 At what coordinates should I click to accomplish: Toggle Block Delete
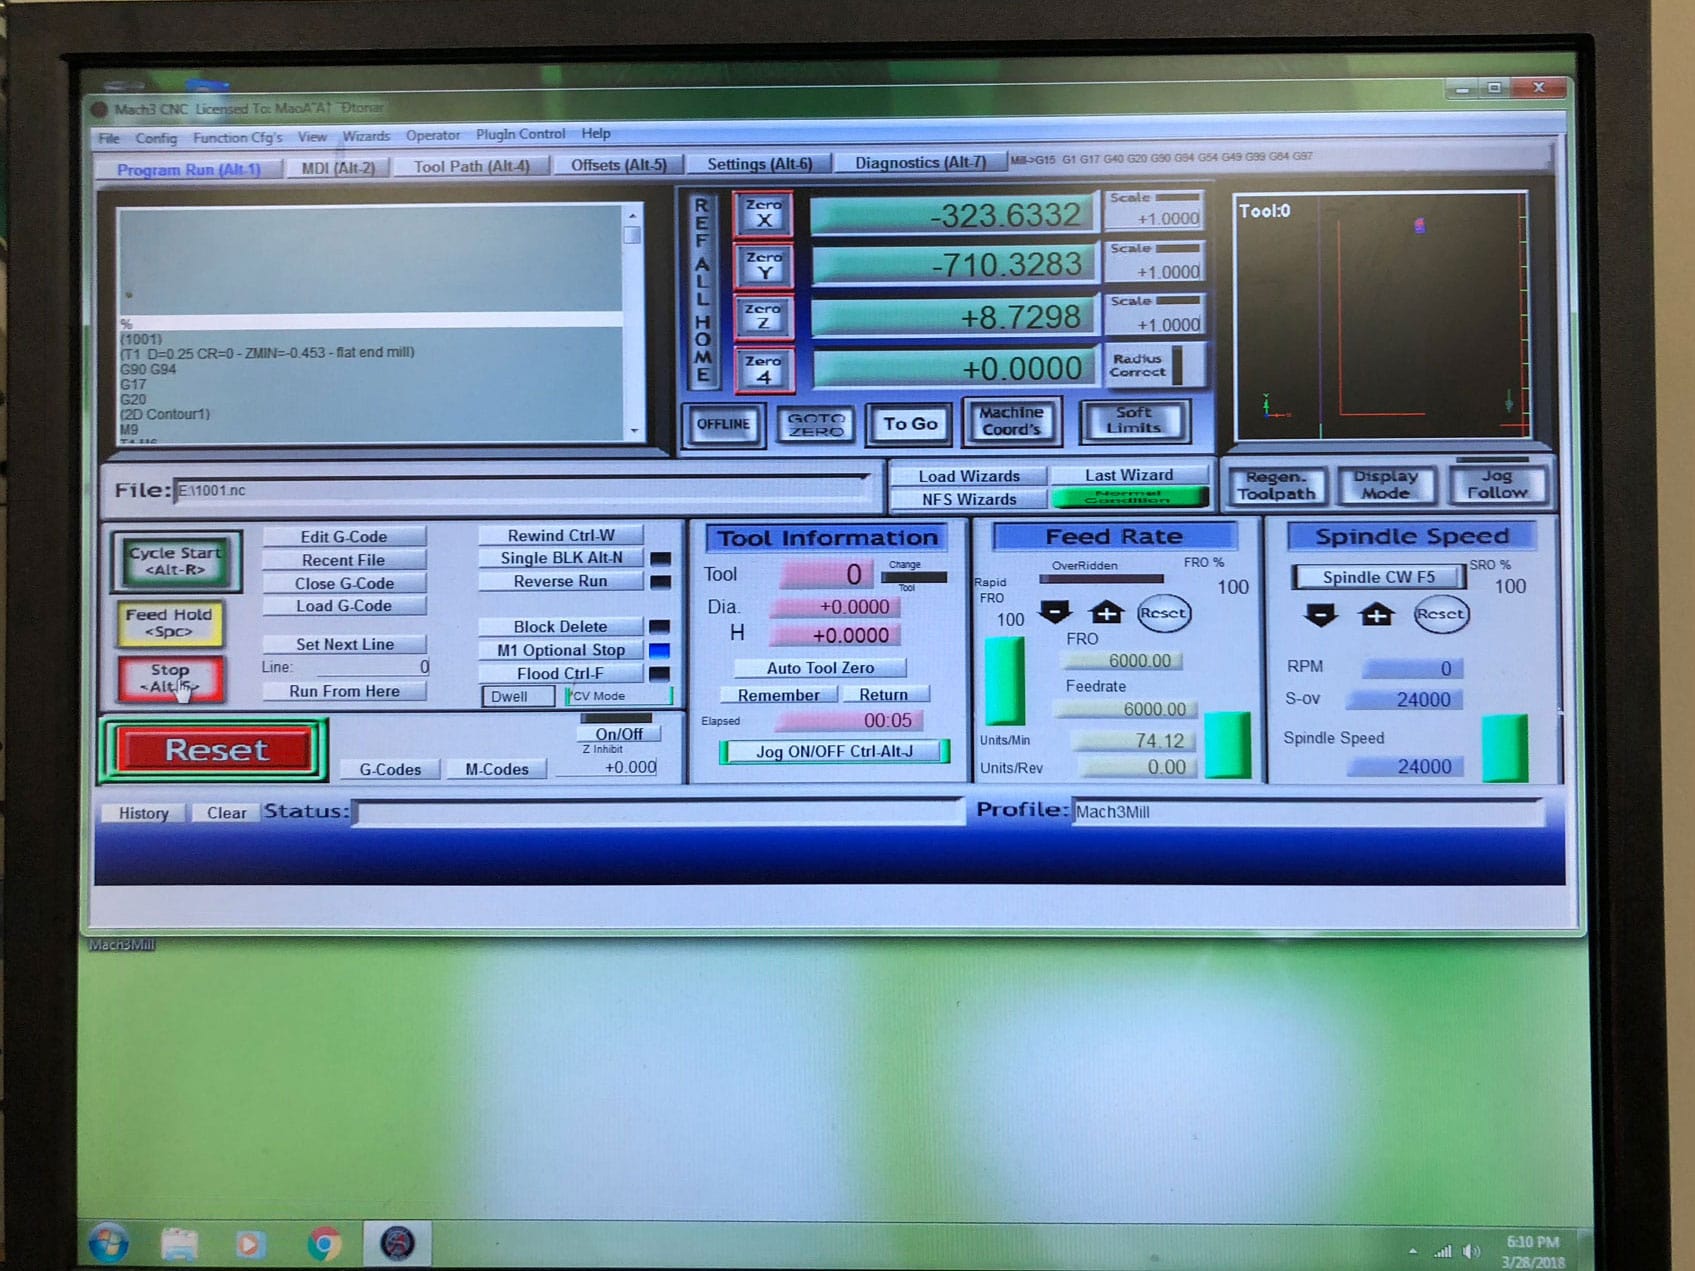pos(560,626)
